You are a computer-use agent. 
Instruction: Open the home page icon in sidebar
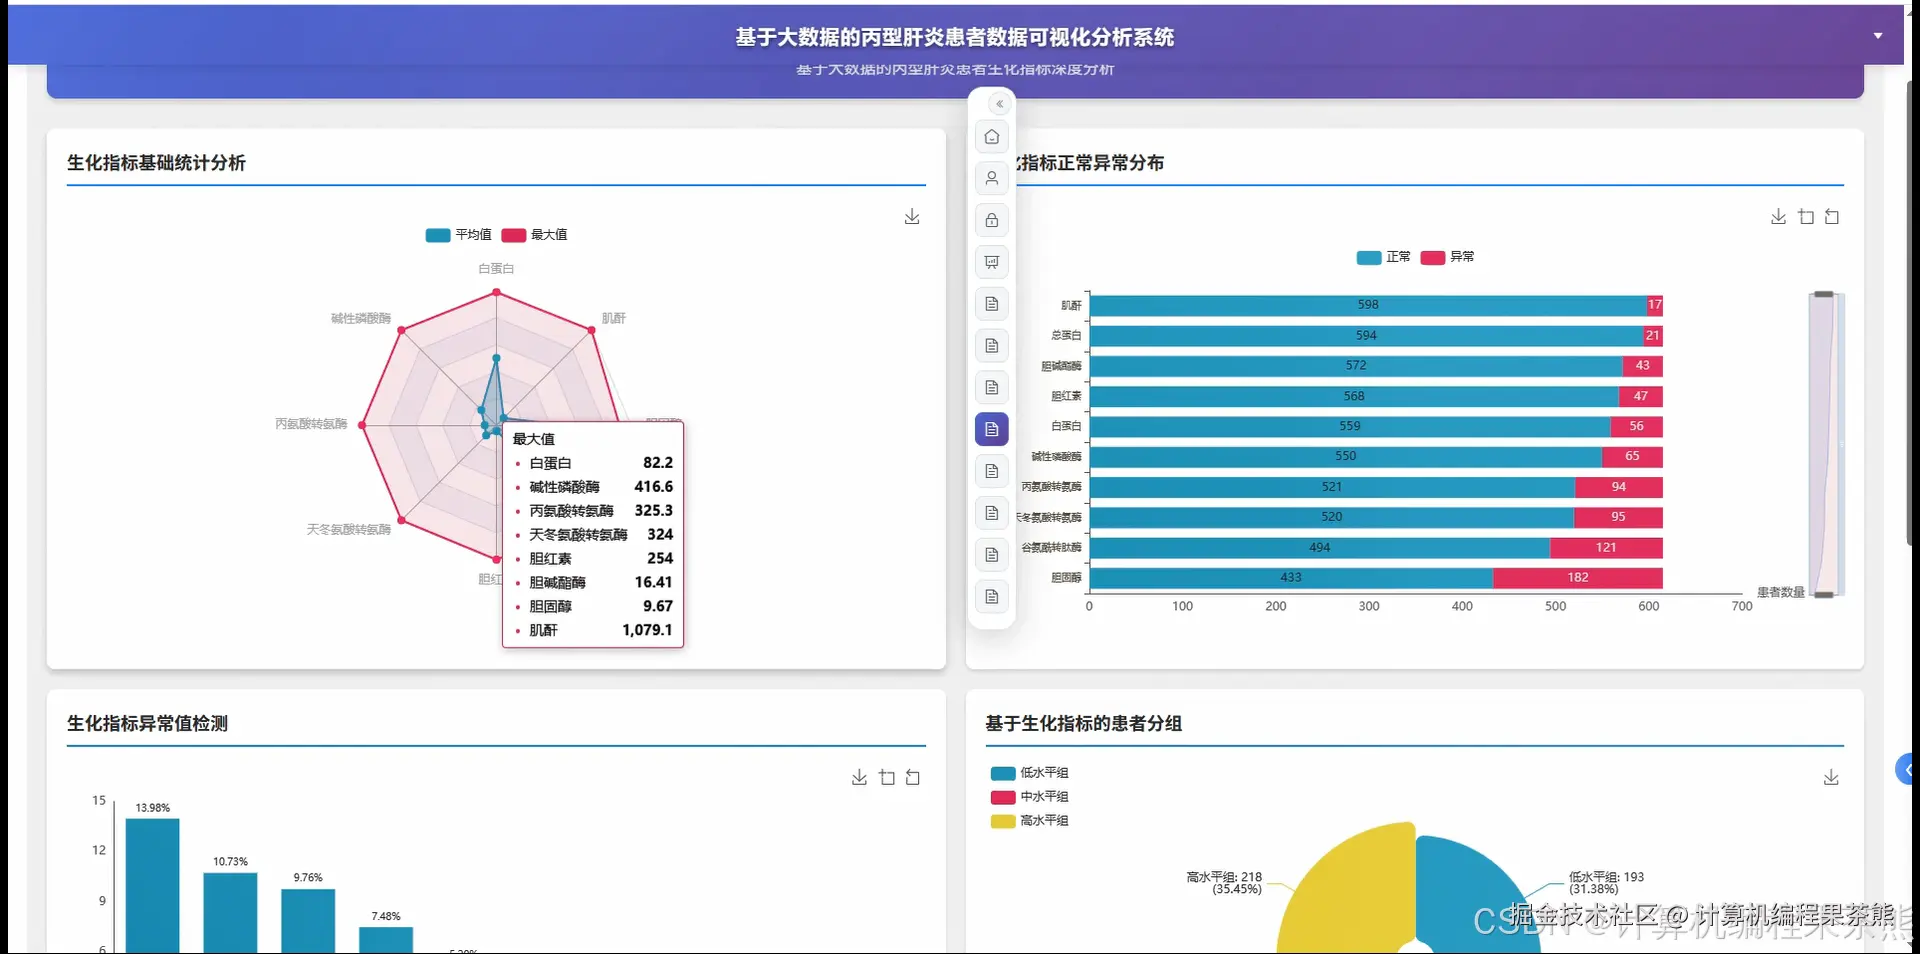[x=992, y=137]
